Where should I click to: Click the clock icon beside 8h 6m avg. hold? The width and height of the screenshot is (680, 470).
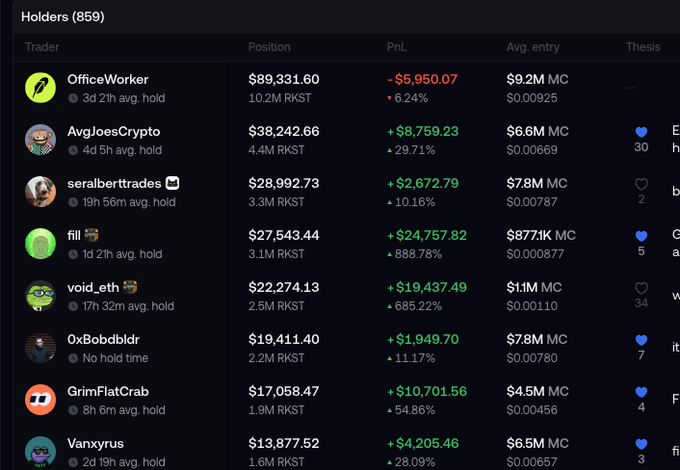[73, 411]
